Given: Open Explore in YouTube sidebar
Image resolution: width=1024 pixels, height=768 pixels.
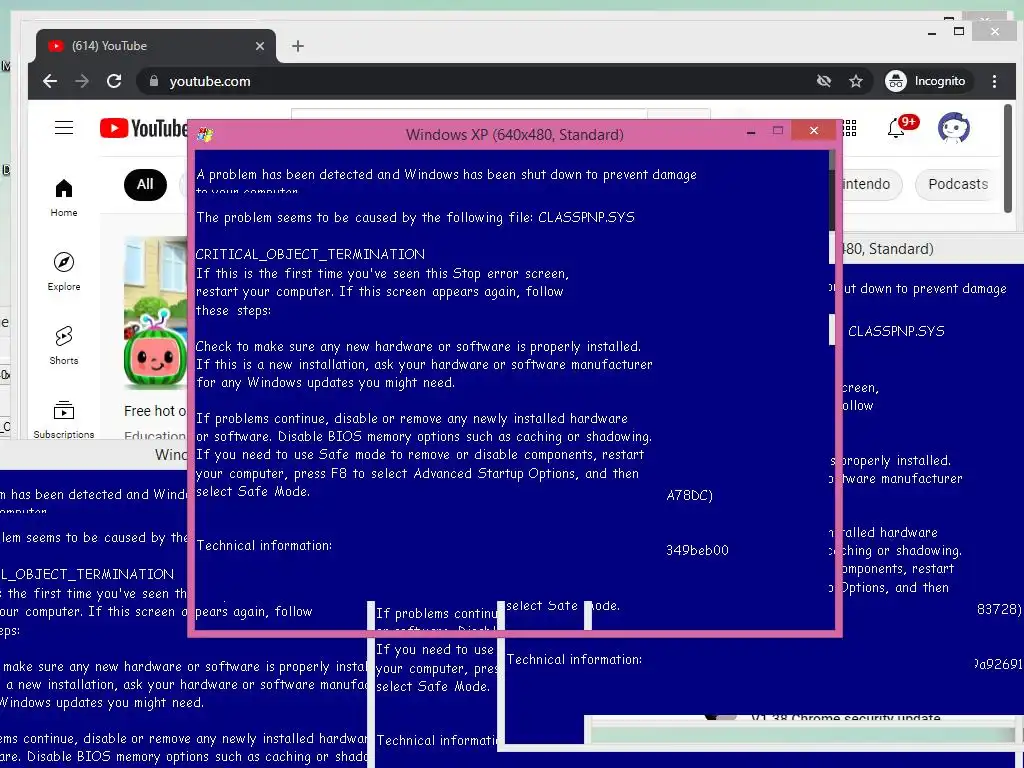Looking at the screenshot, I should click(x=64, y=271).
